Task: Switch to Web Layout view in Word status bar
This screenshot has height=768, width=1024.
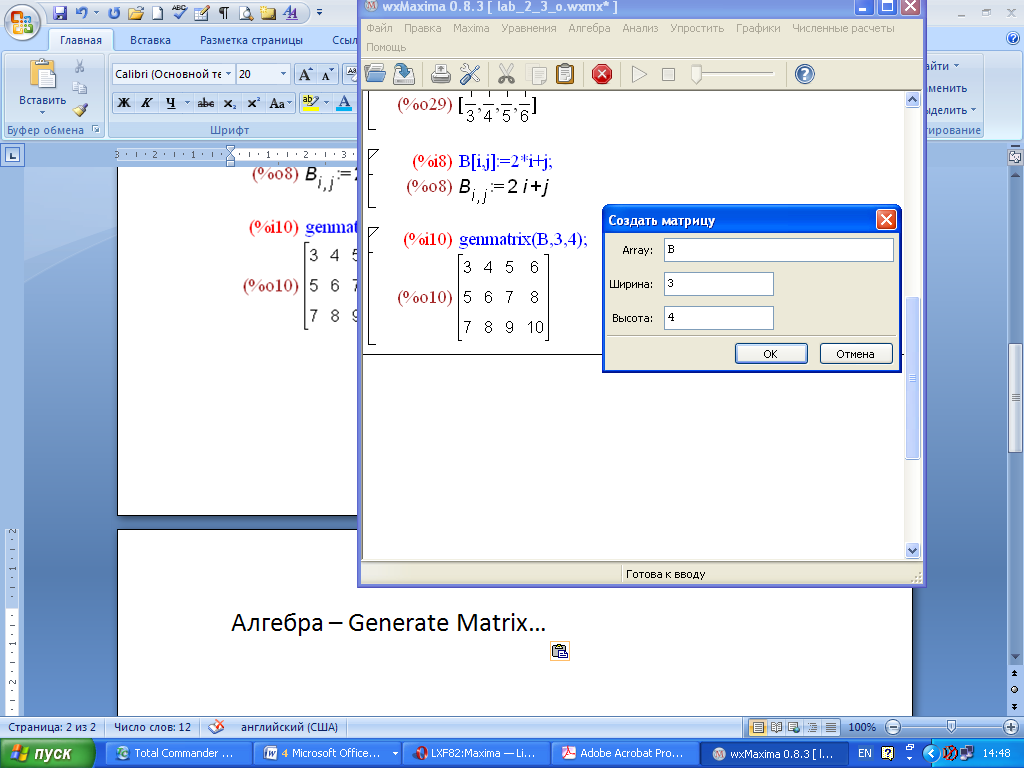Action: point(794,727)
